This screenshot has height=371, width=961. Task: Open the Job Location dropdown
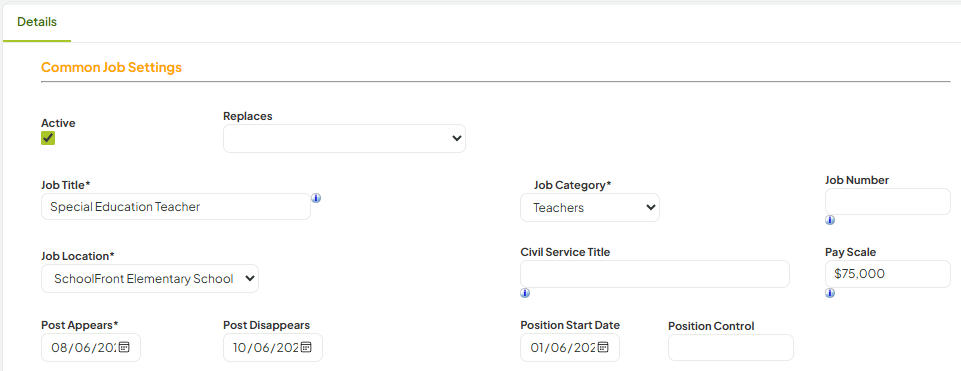pyautogui.click(x=150, y=278)
